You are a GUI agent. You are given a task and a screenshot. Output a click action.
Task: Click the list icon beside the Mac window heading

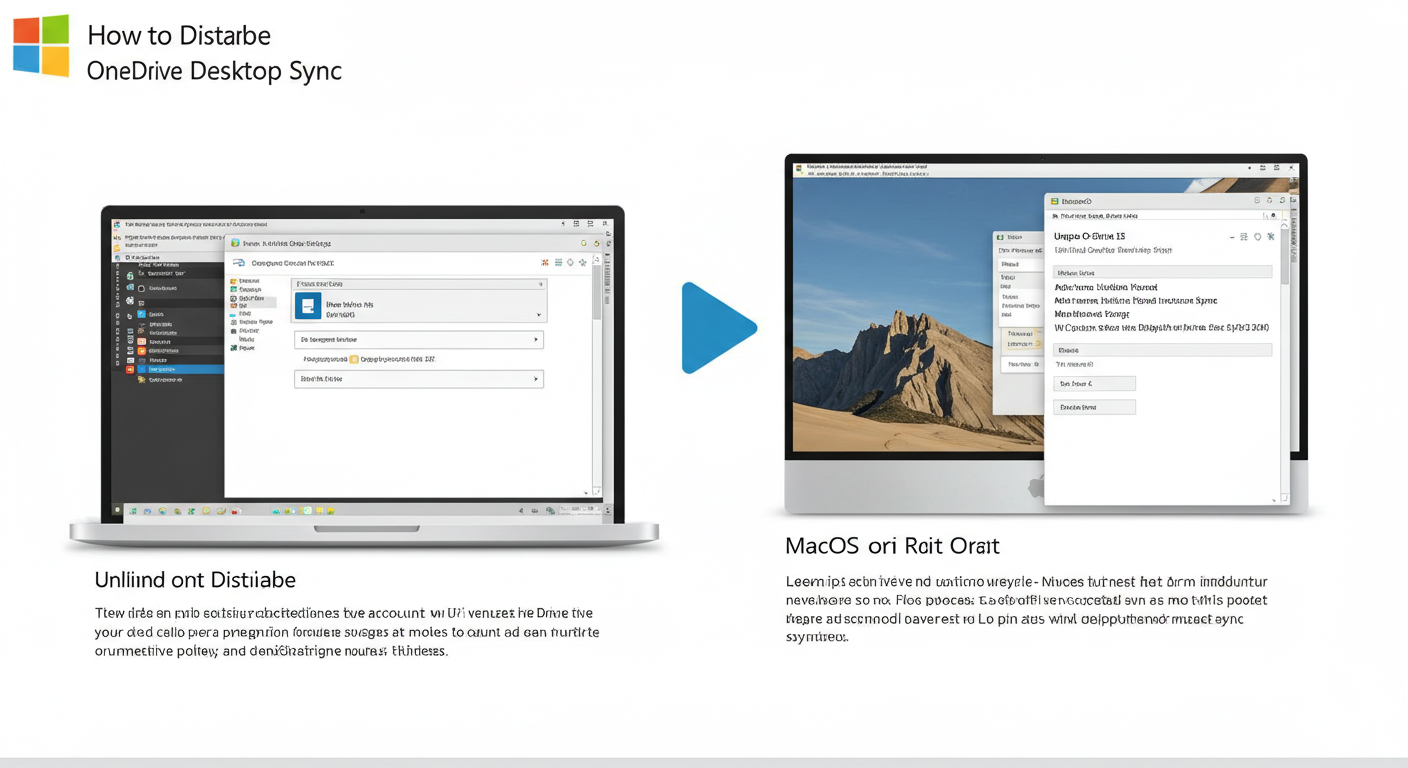pyautogui.click(x=1244, y=237)
